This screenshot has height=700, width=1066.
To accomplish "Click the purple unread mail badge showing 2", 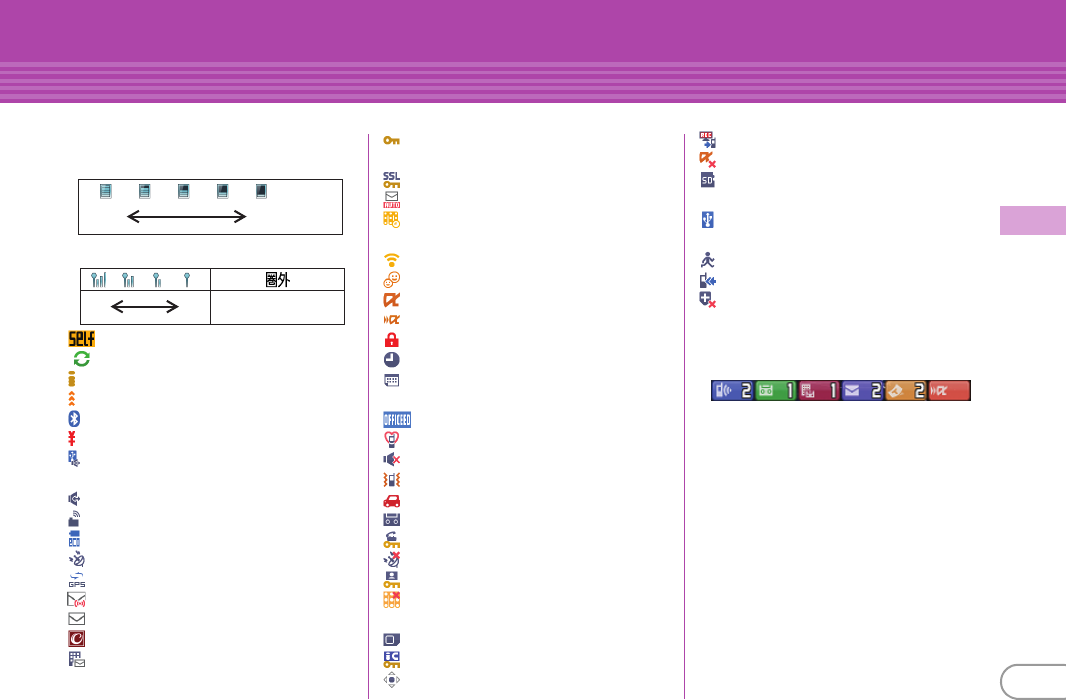I will (x=863, y=390).
